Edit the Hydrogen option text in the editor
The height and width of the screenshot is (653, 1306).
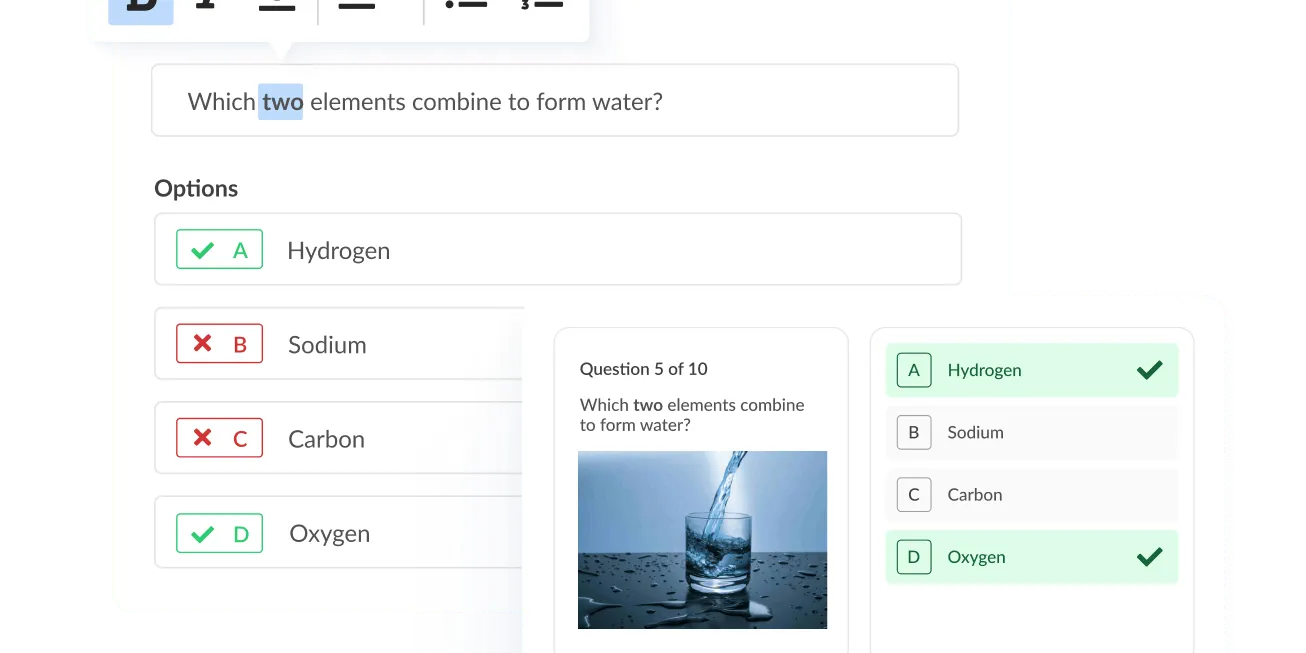coord(339,251)
